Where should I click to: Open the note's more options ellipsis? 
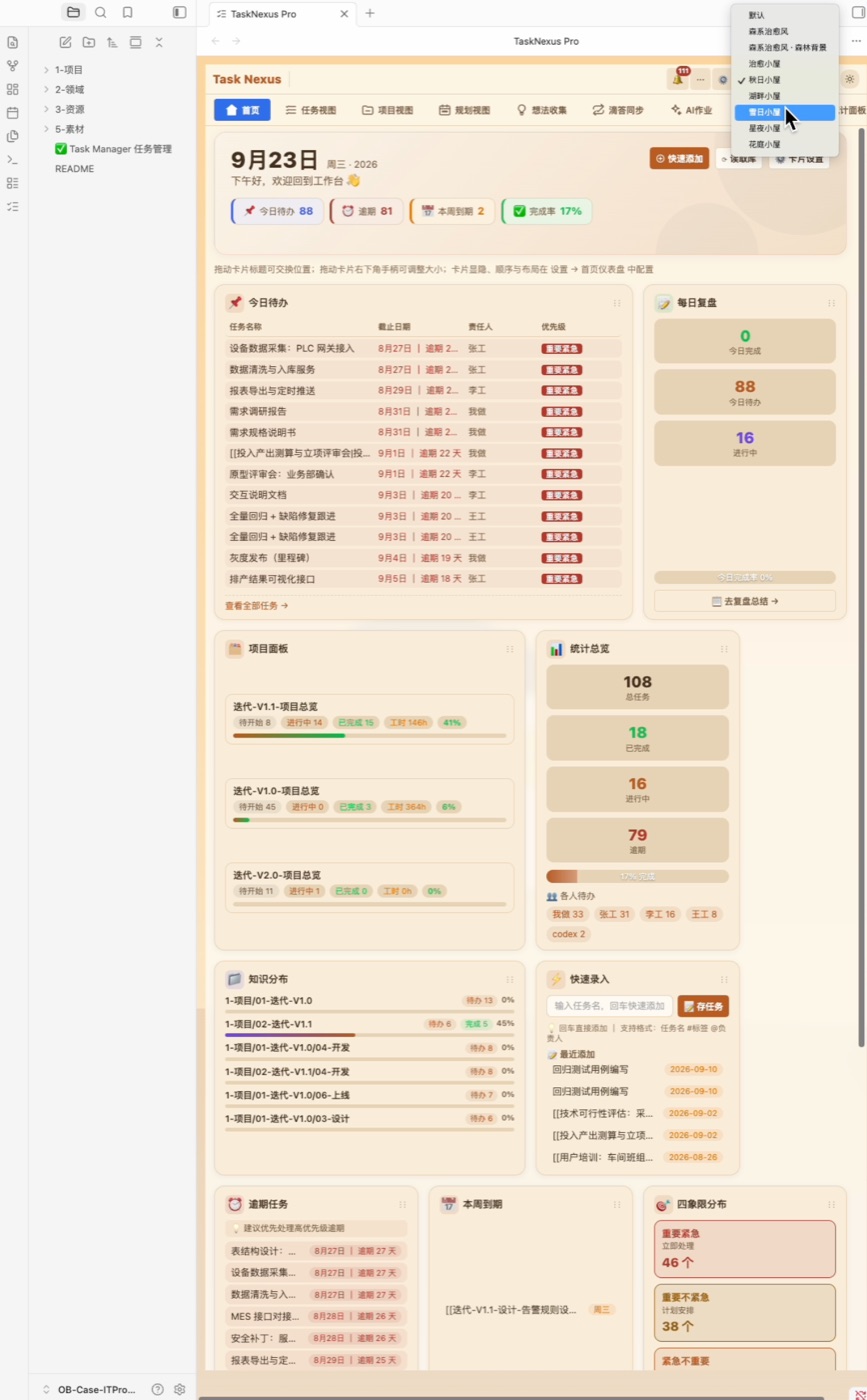point(857,41)
